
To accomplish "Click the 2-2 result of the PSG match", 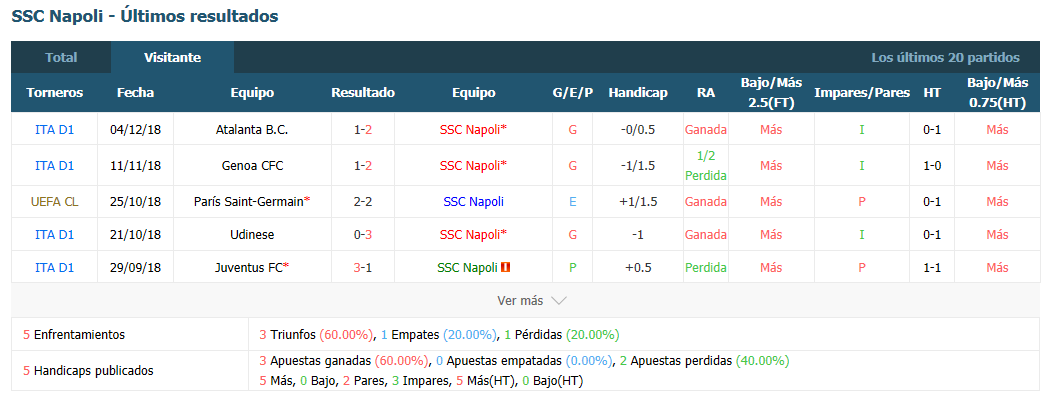I will coord(363,201).
